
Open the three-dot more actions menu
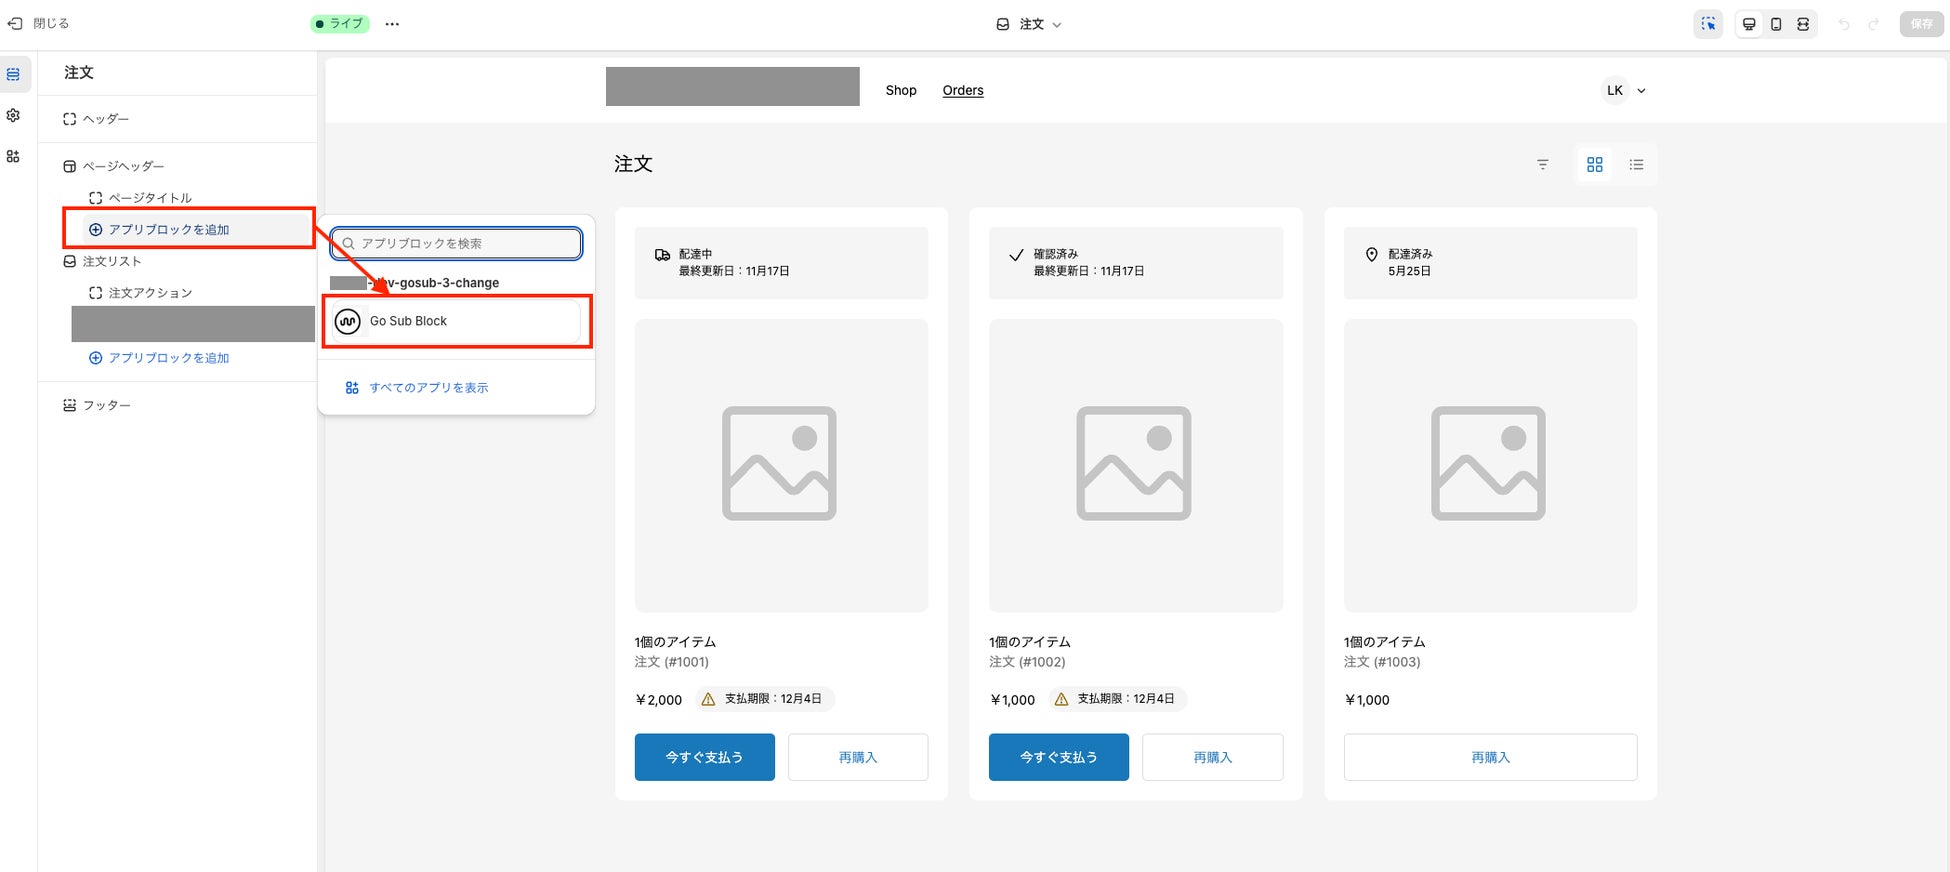point(392,24)
